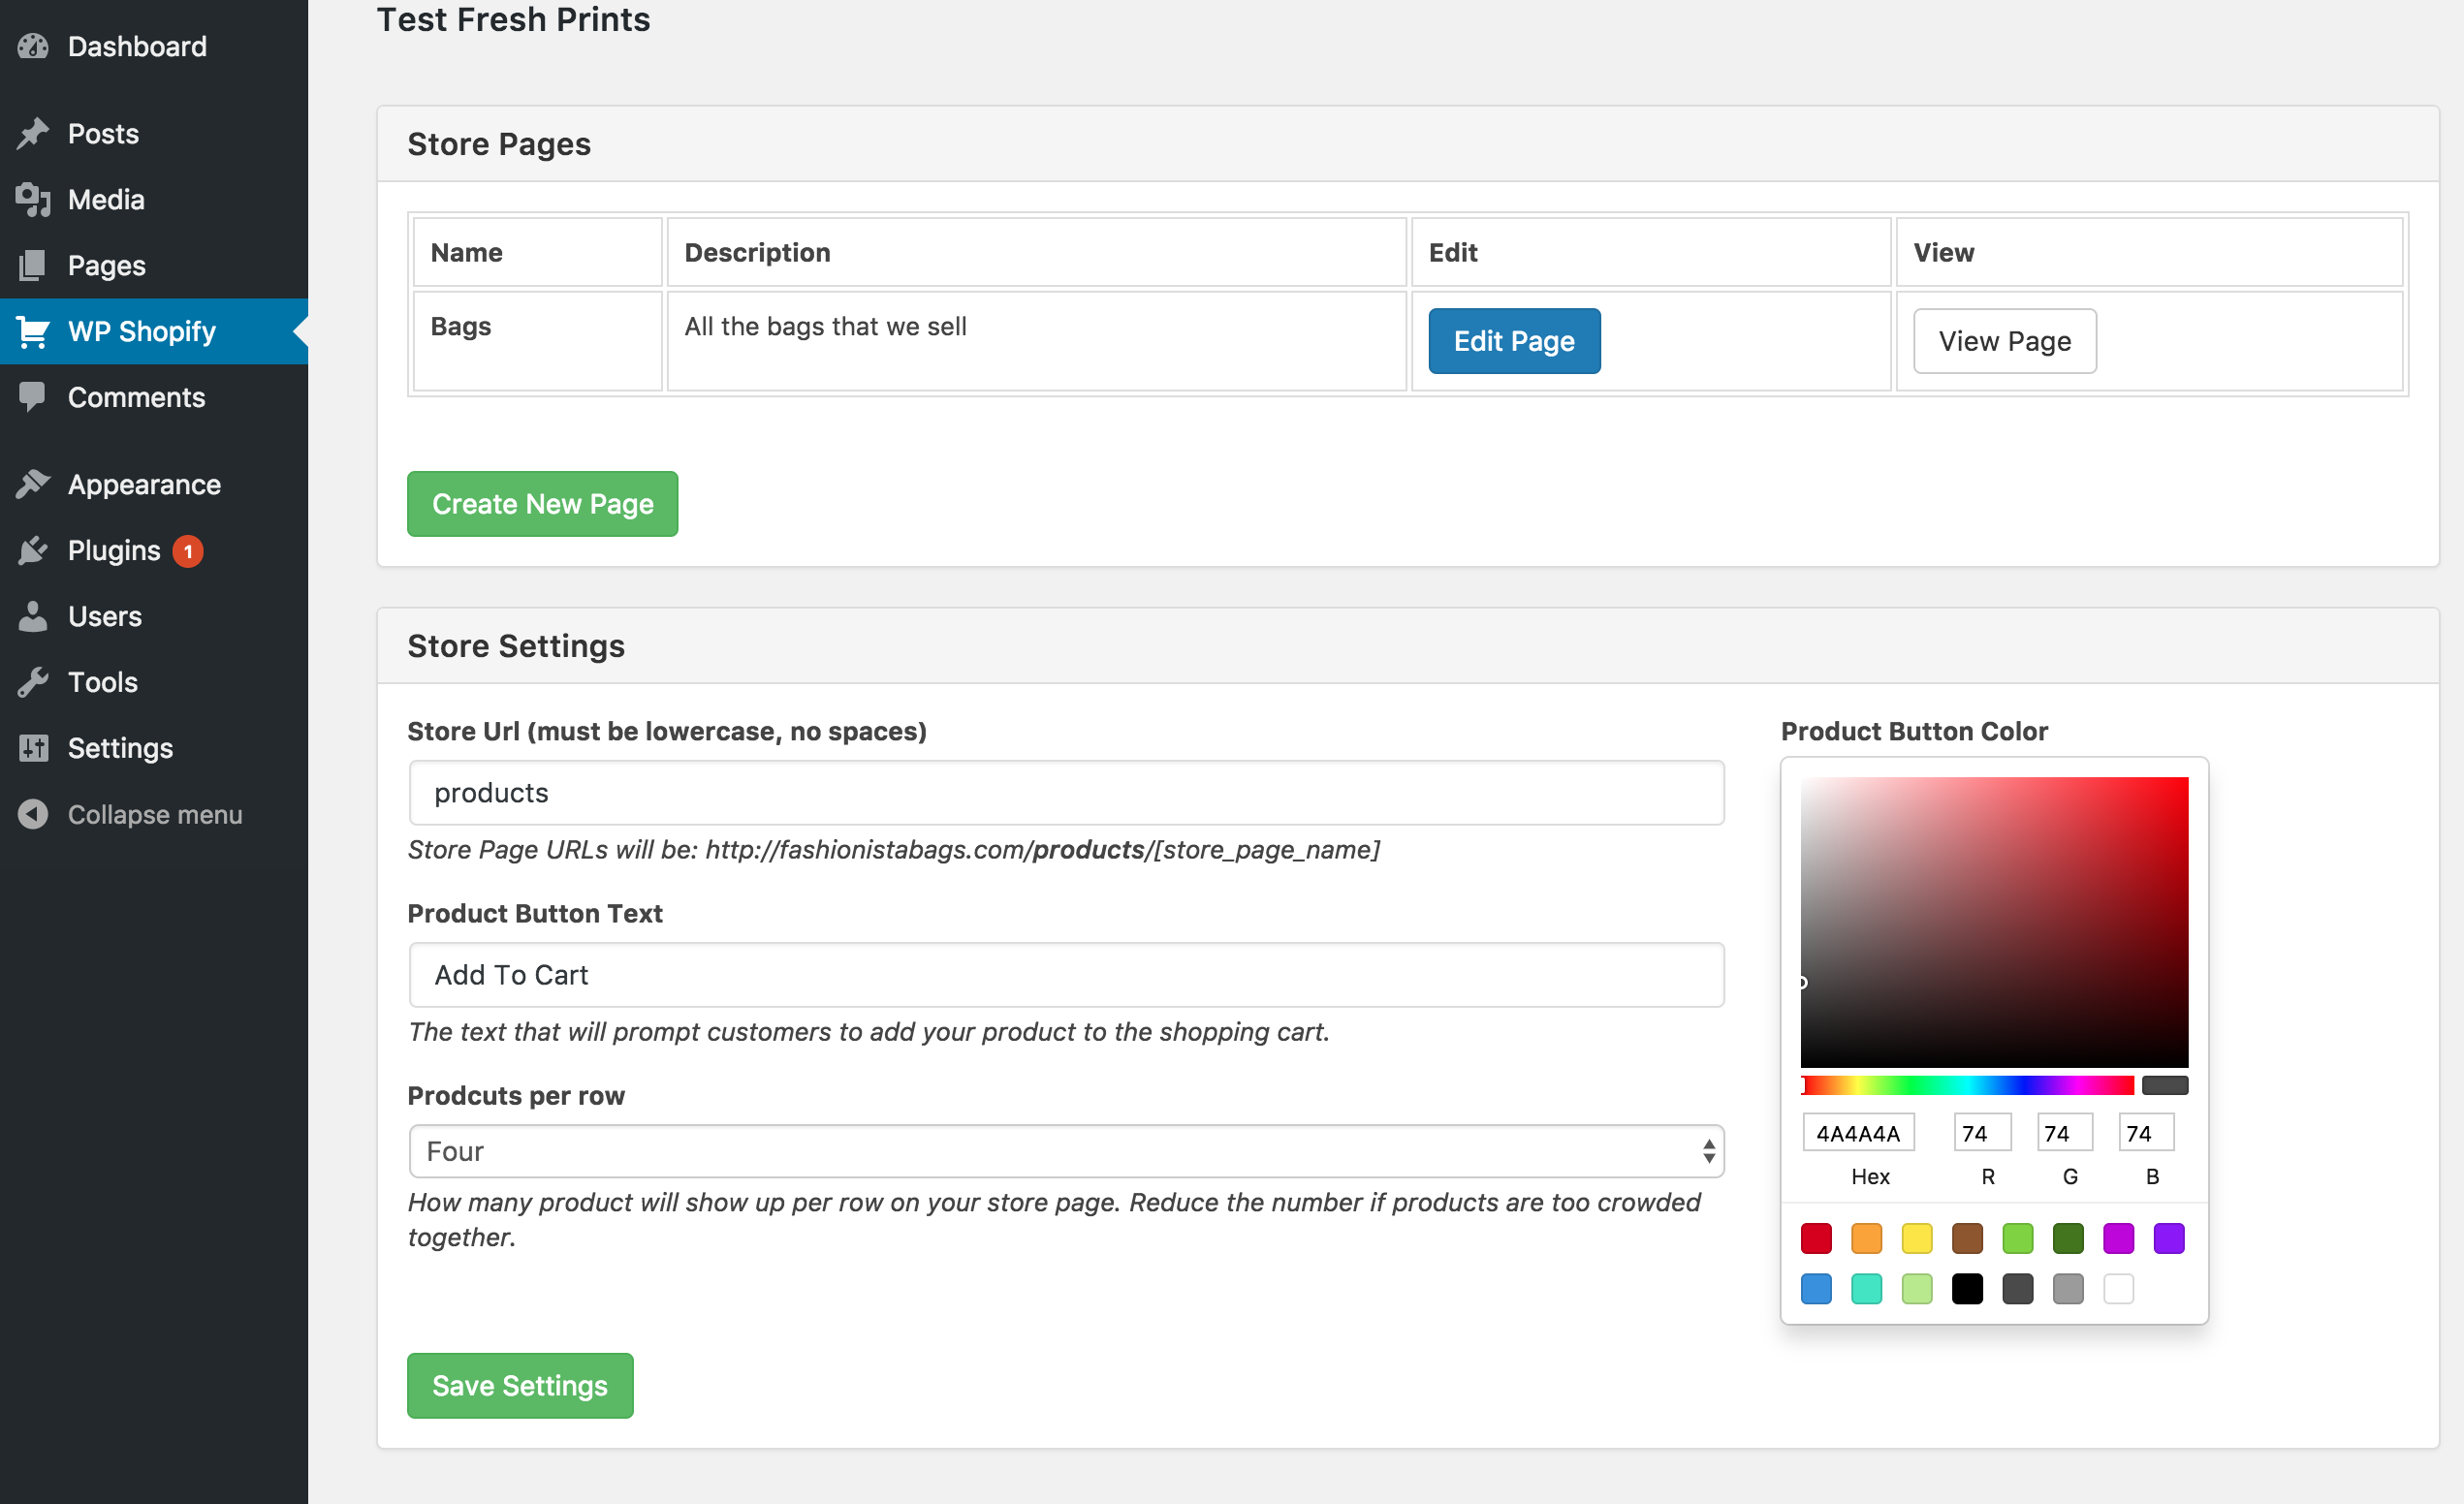Image resolution: width=2464 pixels, height=1504 pixels.
Task: Click the Pages document icon
Action: 33,265
